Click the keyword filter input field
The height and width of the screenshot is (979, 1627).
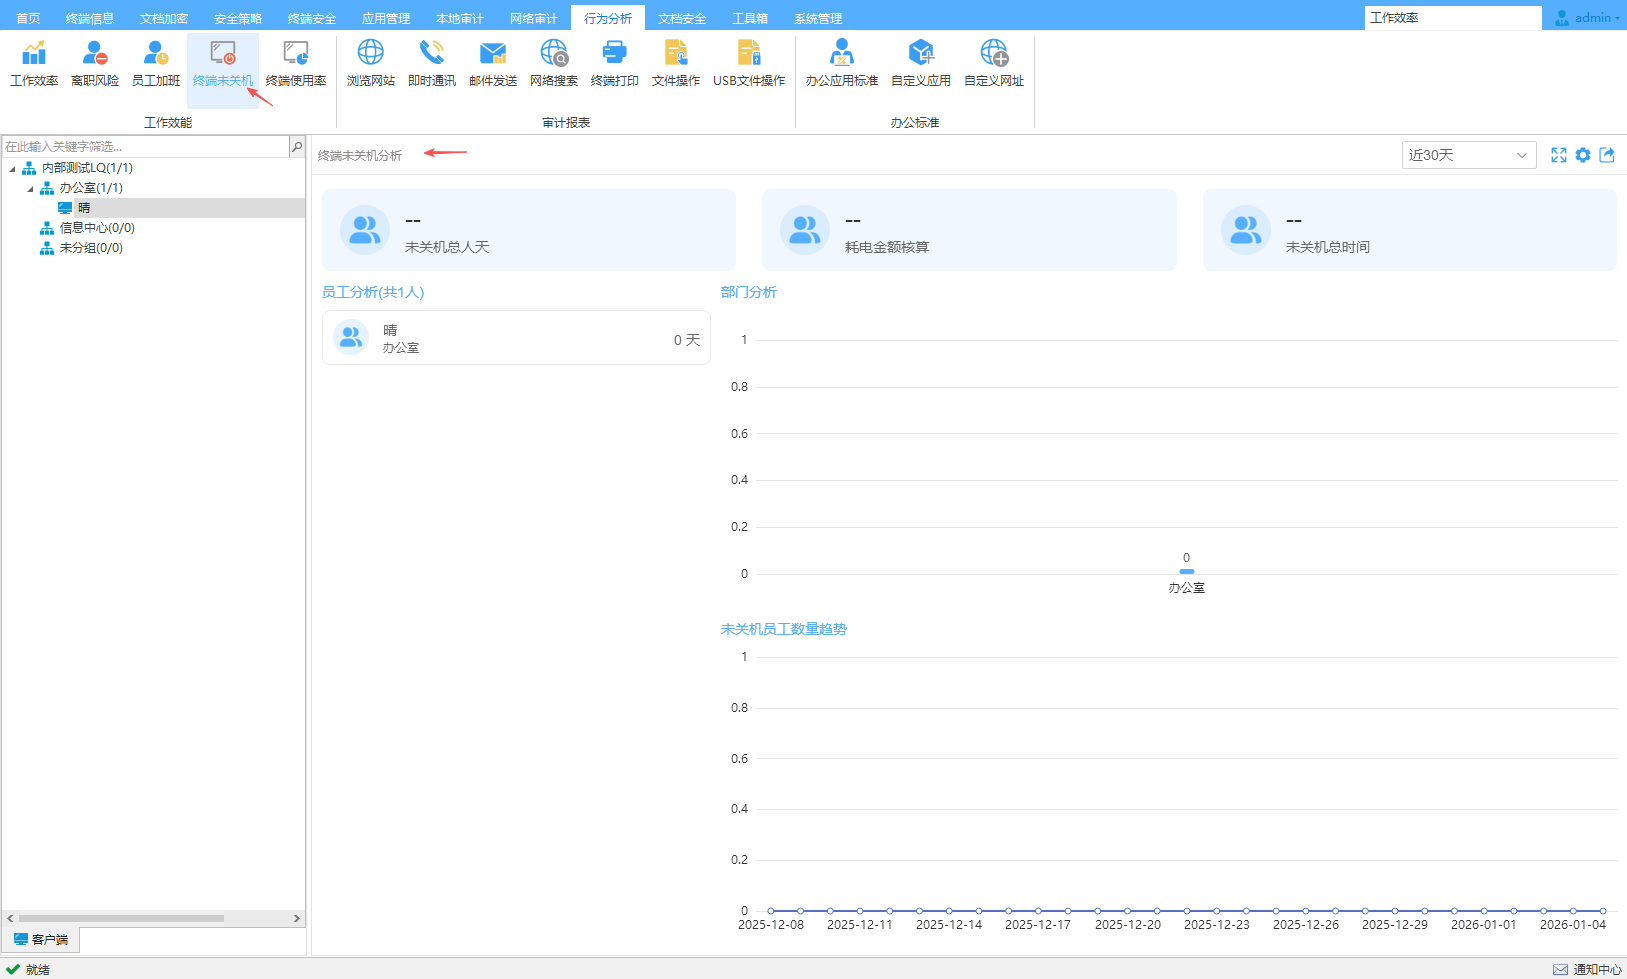click(x=145, y=147)
